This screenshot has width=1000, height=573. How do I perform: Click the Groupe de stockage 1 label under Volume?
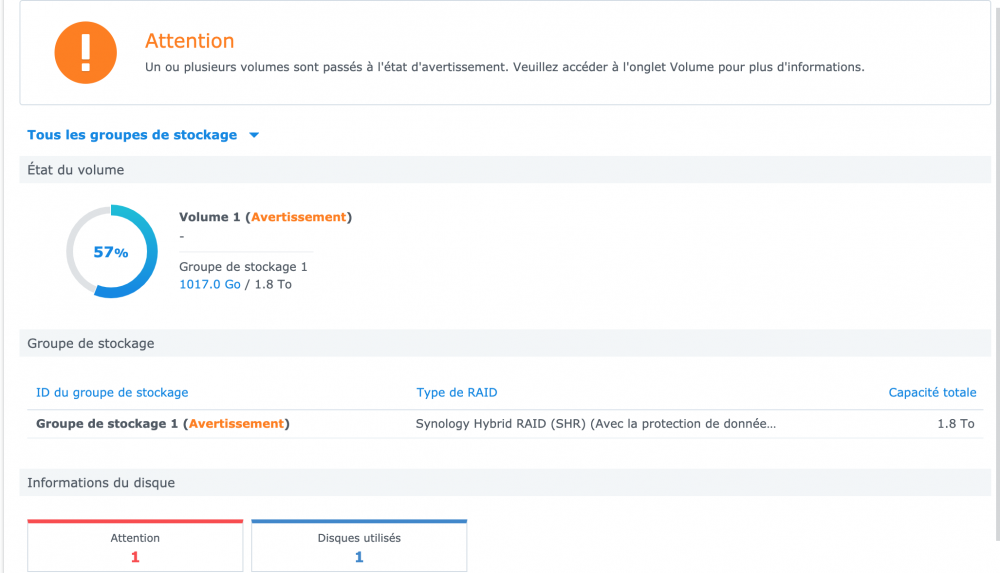(x=243, y=267)
